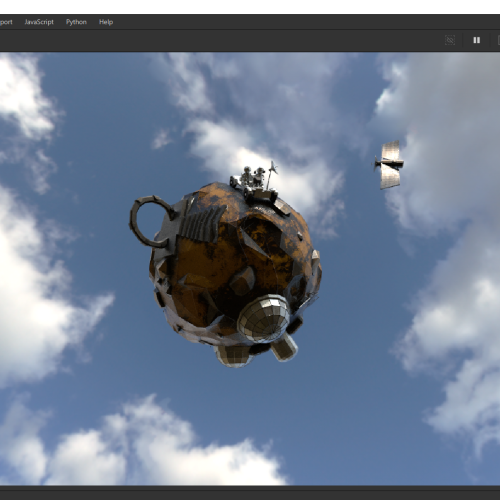Toggle the crossed-out region selection icon

tap(450, 40)
